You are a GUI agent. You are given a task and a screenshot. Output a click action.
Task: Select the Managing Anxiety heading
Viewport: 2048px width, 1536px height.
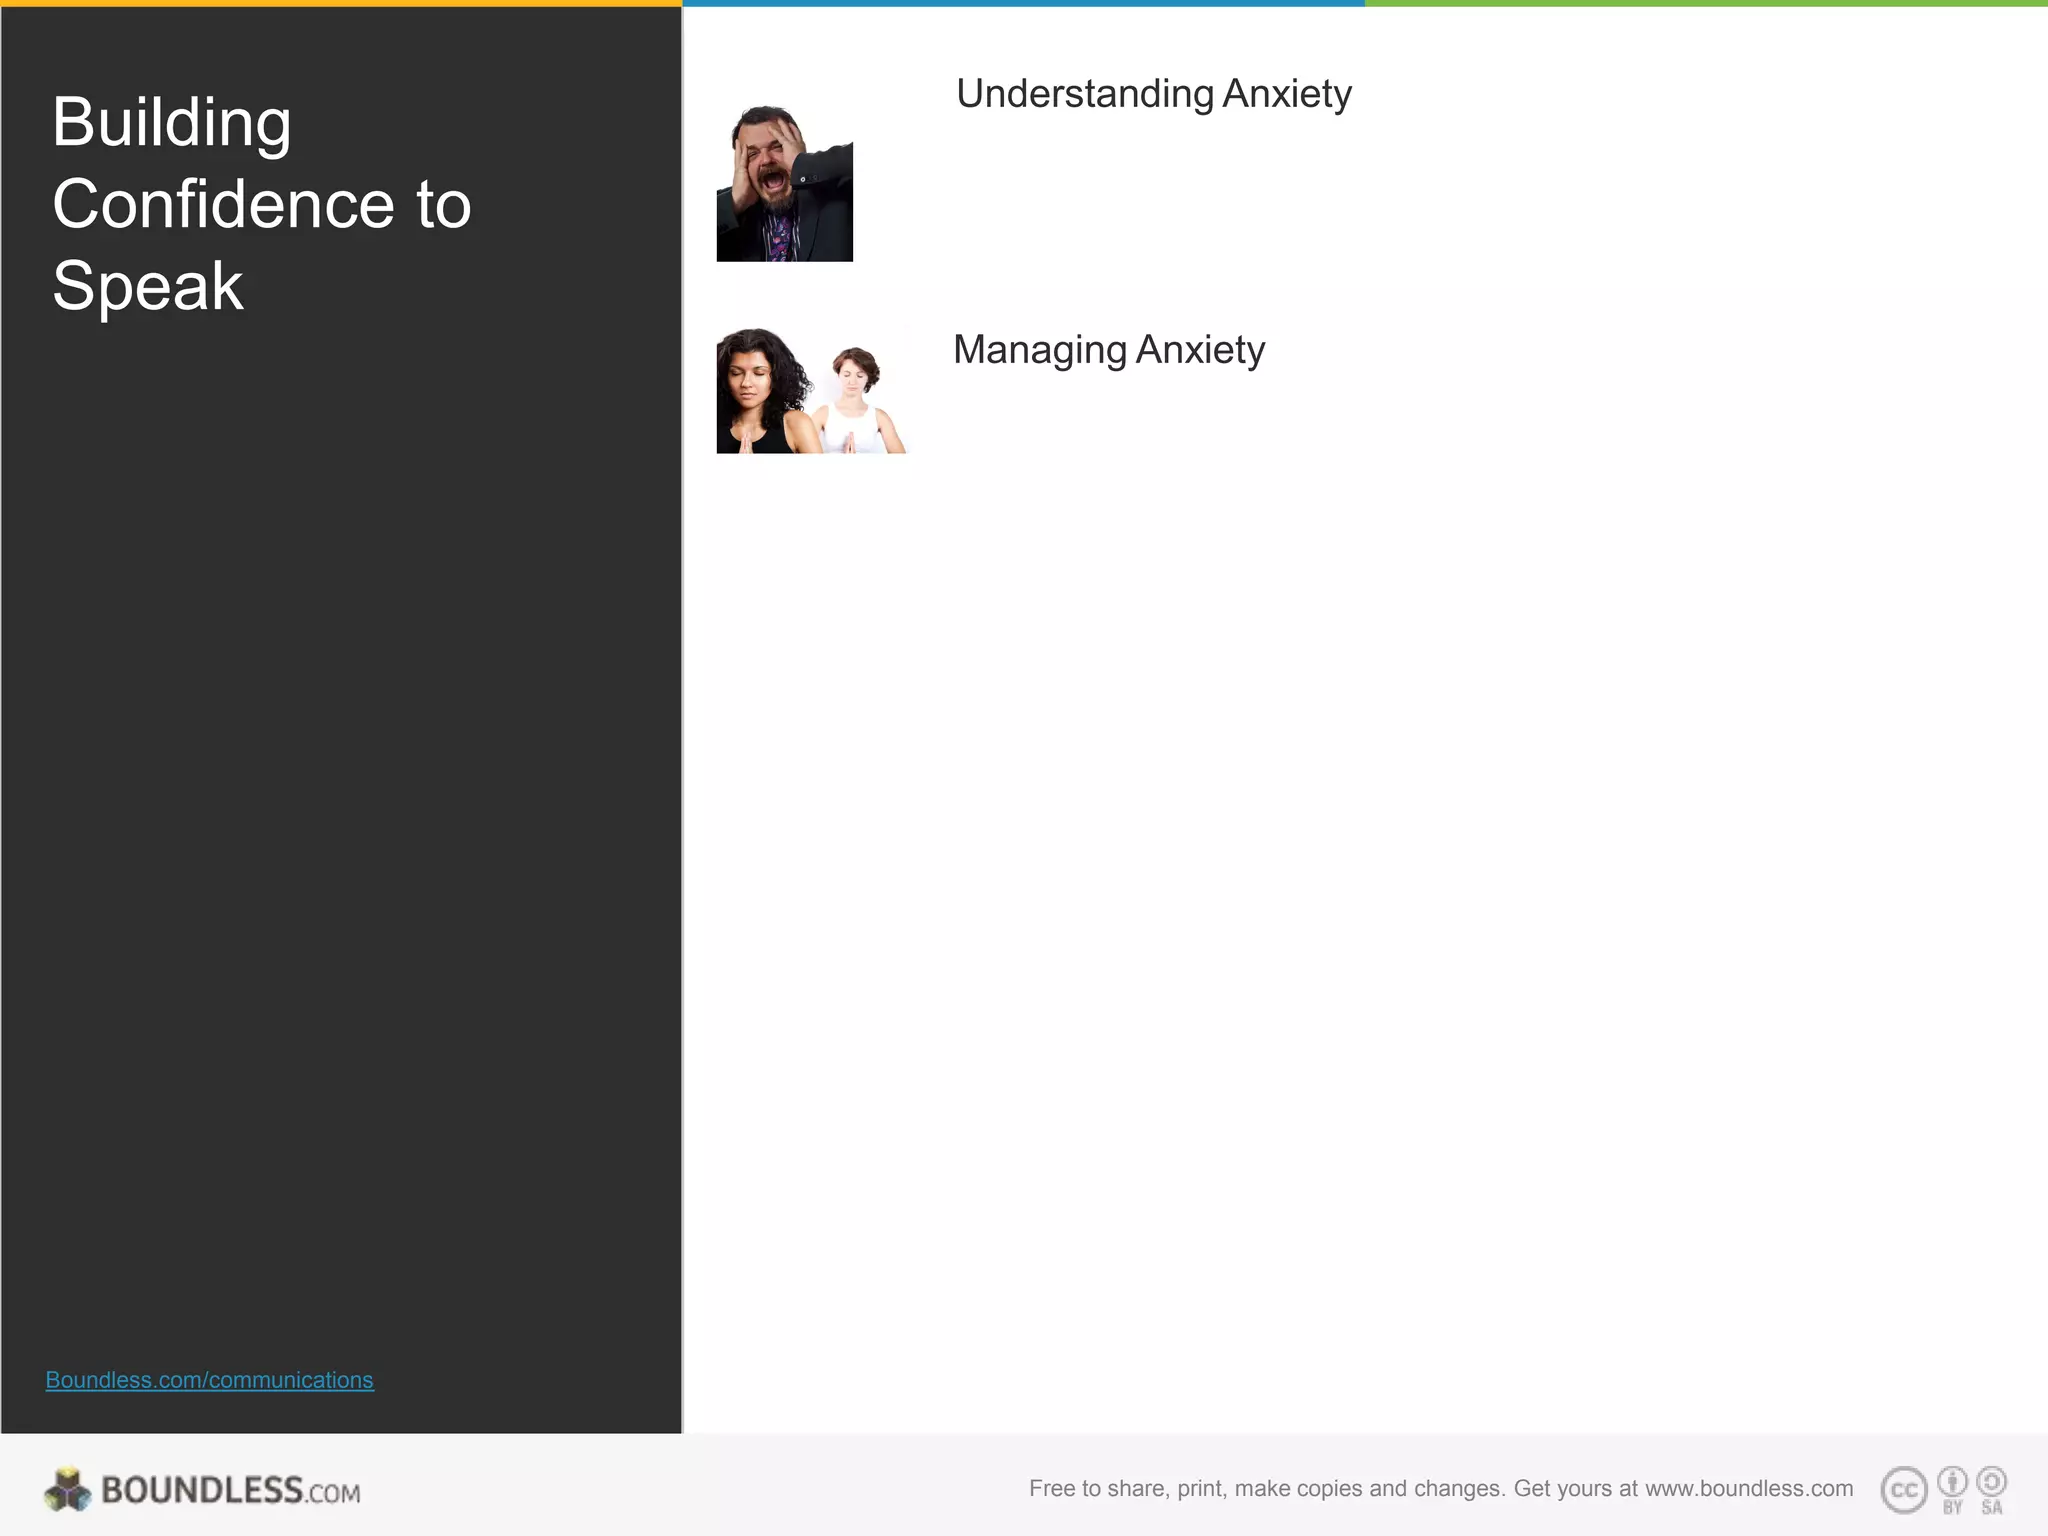point(1108,350)
